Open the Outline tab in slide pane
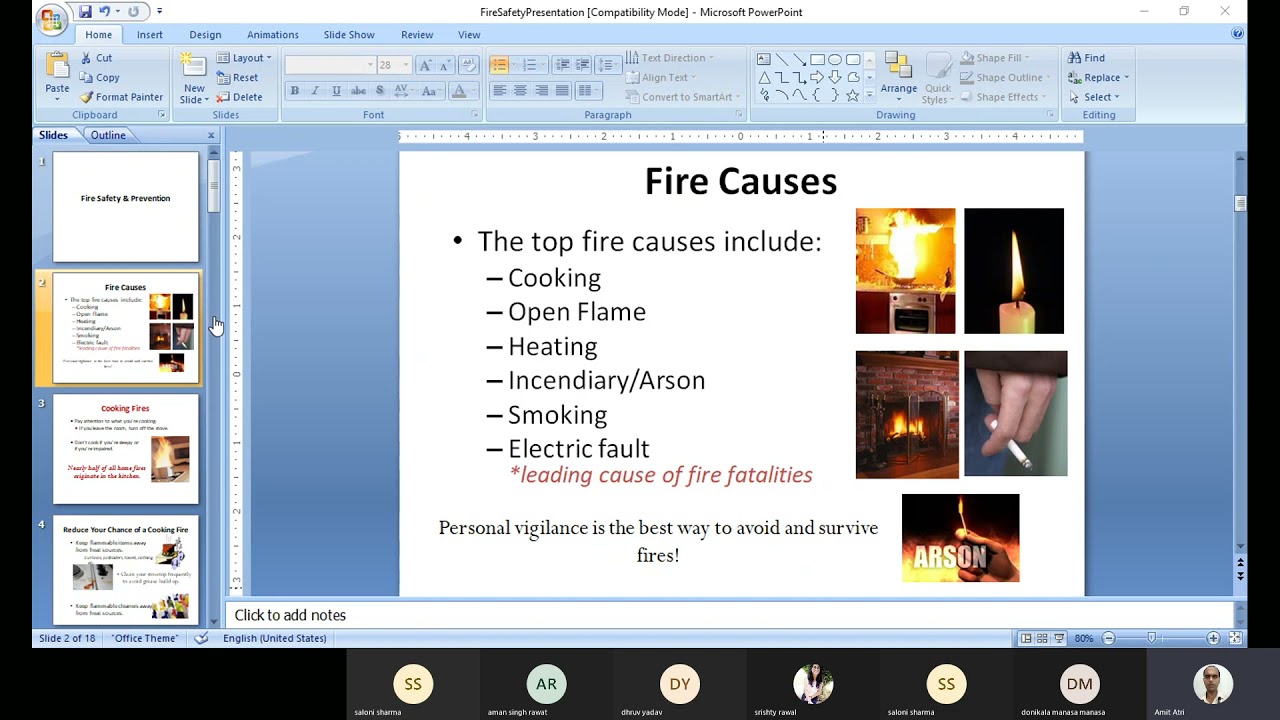 point(108,134)
